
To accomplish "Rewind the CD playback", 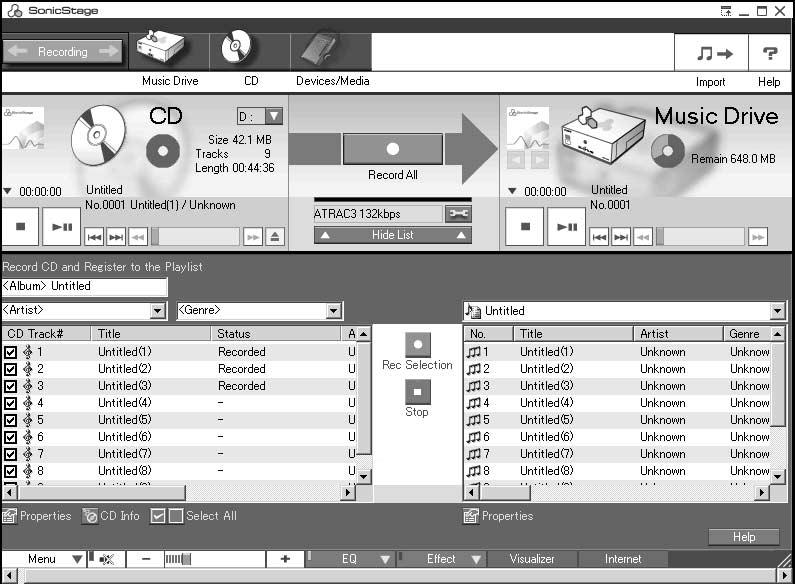I will 138,237.
